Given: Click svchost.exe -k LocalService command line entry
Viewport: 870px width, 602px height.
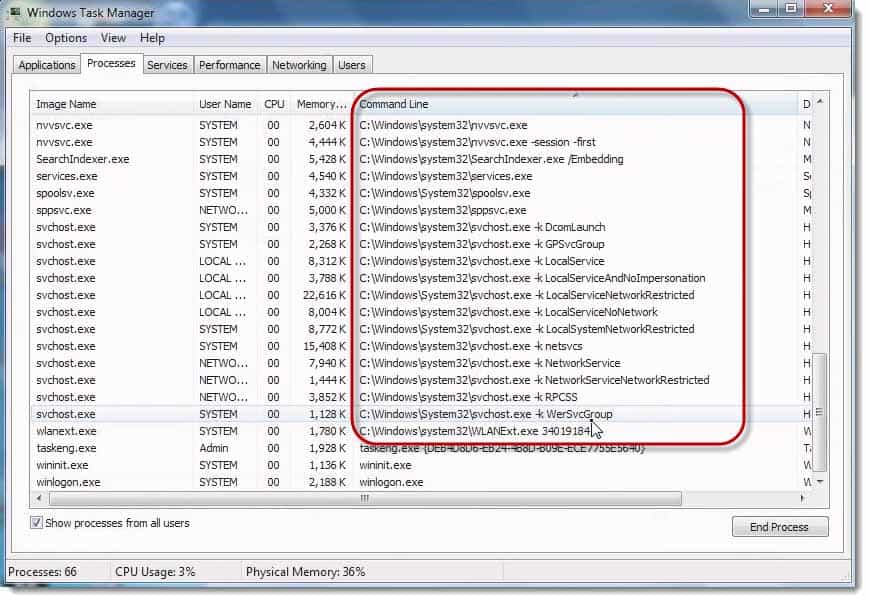Looking at the screenshot, I should [482, 261].
